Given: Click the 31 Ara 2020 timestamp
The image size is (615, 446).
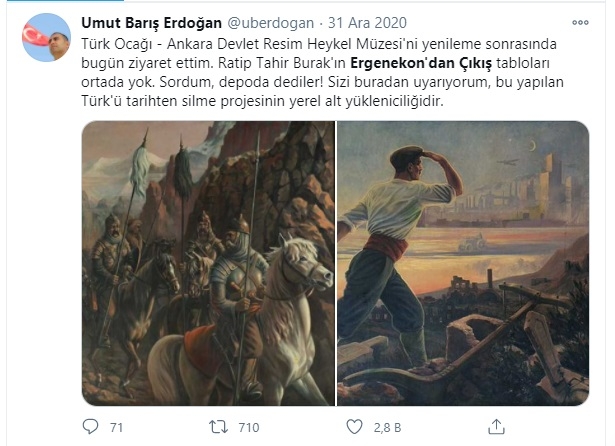Looking at the screenshot, I should coord(367,23).
